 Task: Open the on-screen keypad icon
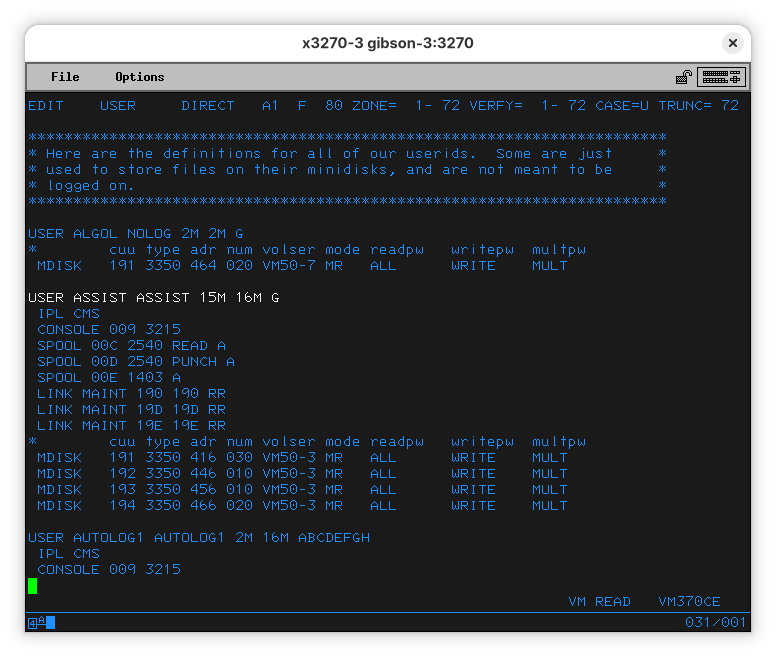tap(722, 77)
